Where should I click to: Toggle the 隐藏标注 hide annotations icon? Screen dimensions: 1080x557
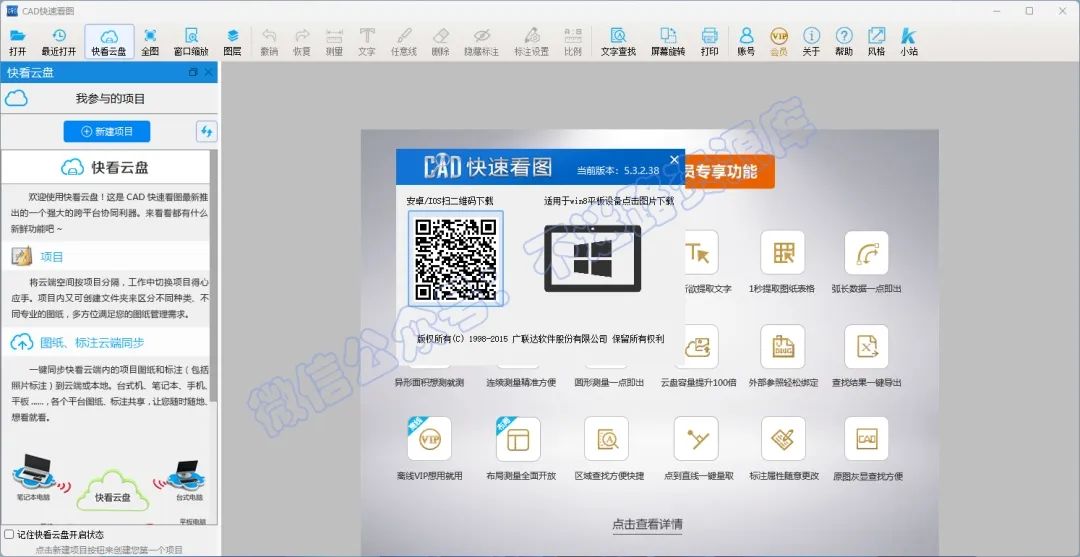(x=481, y=42)
